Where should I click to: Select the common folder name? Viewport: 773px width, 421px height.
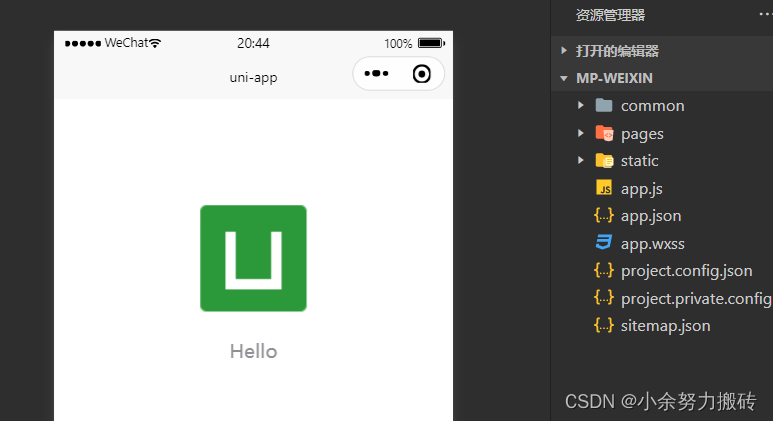[x=653, y=106]
